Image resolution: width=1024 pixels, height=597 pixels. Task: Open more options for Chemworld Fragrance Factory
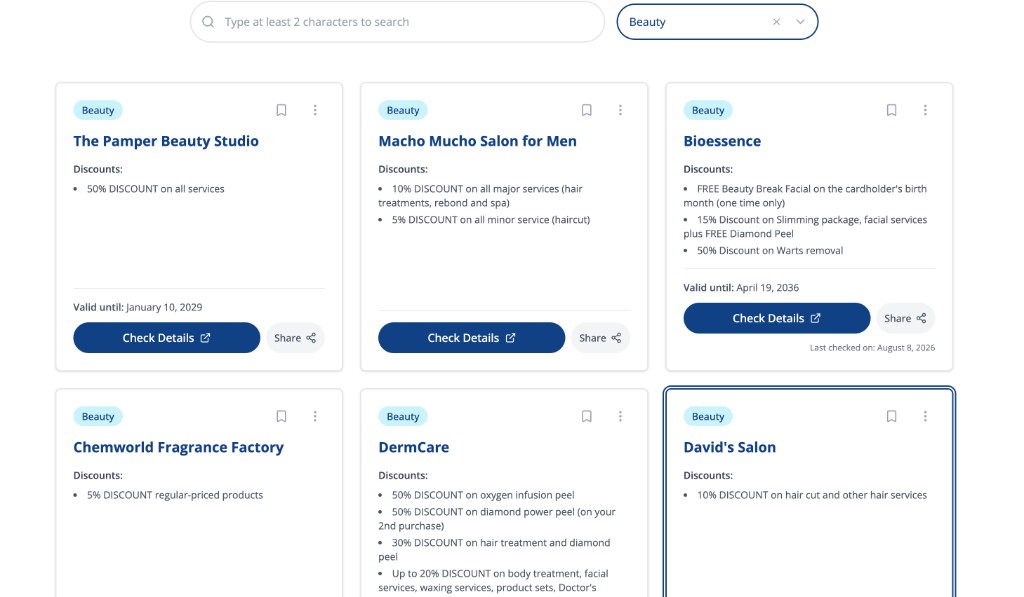point(315,416)
